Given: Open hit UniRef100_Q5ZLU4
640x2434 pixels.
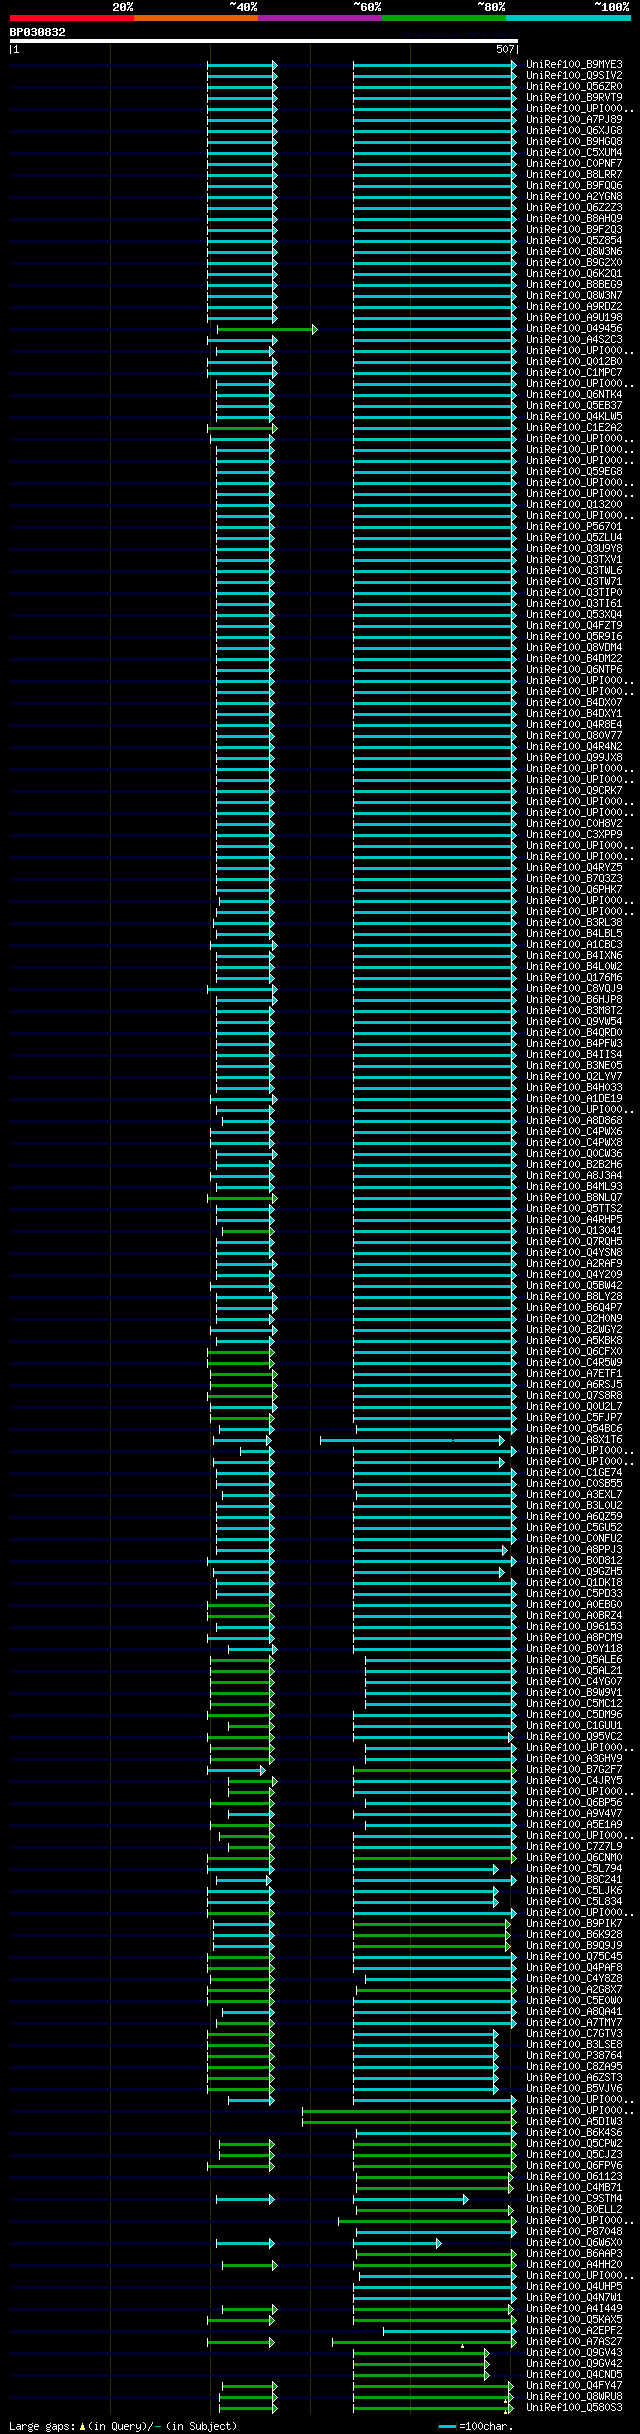Looking at the screenshot, I should 574,538.
